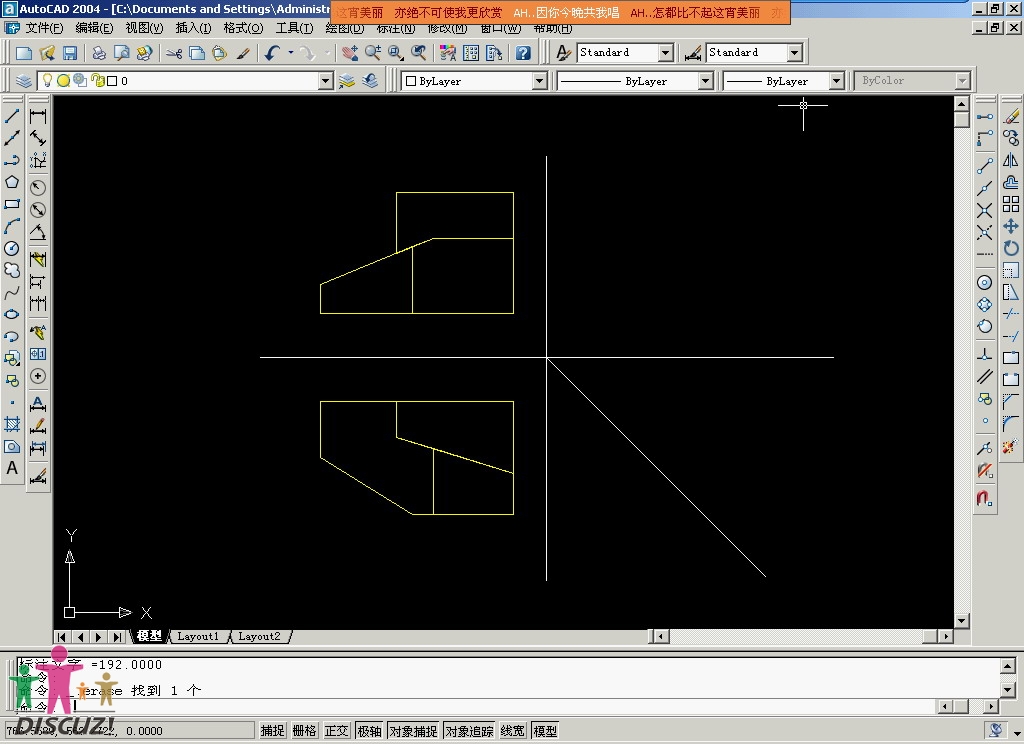Select the Mirror modify tool
Viewport: 1024px width, 744px height.
(x=1011, y=161)
